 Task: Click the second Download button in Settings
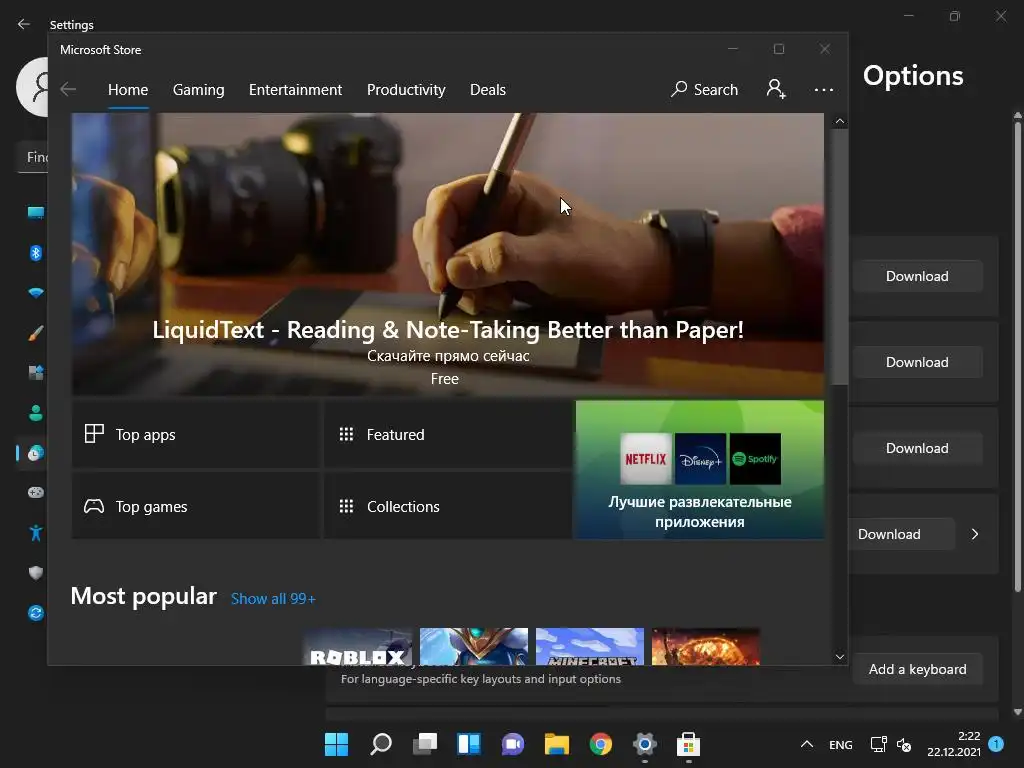coord(917,362)
